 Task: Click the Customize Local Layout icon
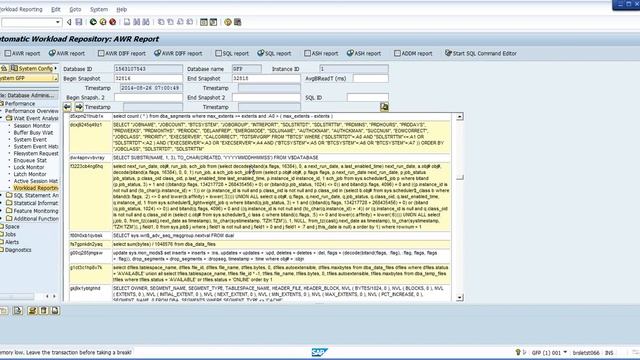click(238, 22)
